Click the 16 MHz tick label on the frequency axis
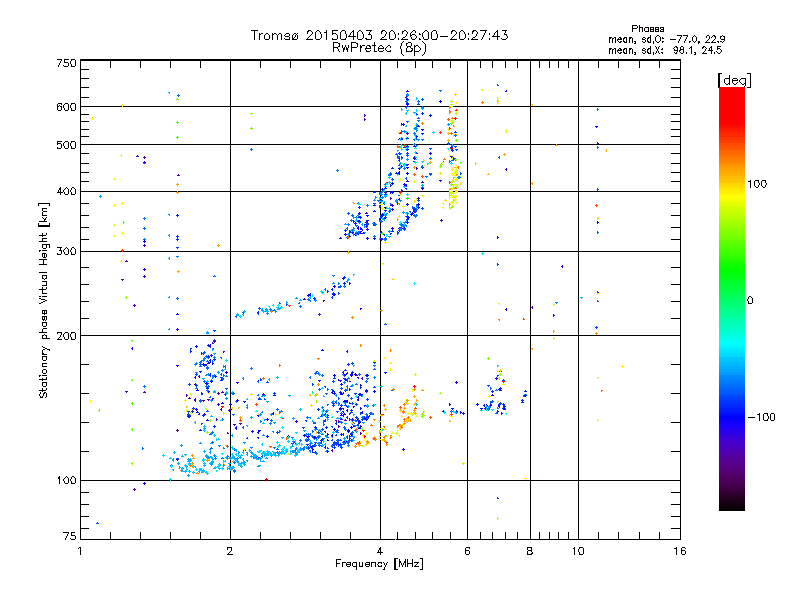800x600 pixels. [680, 551]
